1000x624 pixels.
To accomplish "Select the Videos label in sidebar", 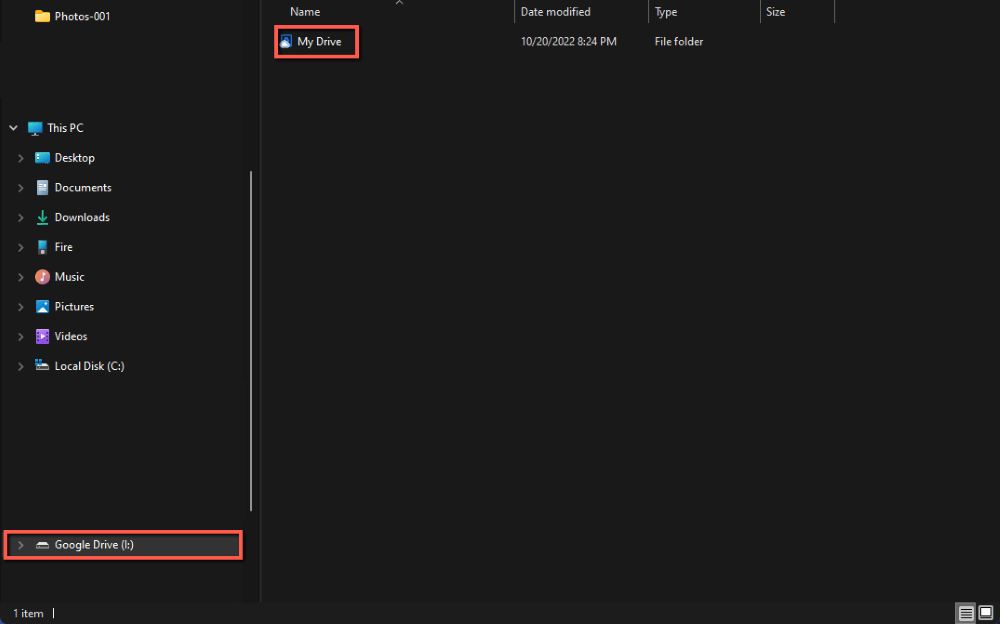I will [71, 336].
